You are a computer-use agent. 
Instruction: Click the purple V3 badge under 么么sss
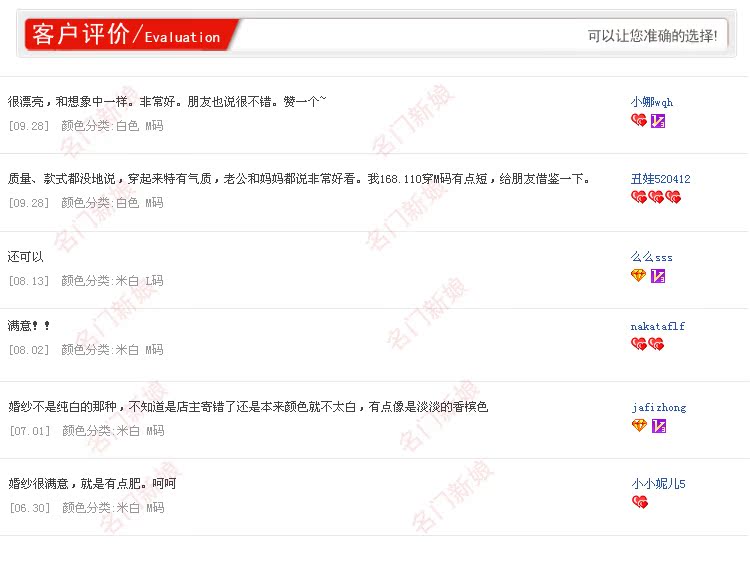[x=658, y=276]
